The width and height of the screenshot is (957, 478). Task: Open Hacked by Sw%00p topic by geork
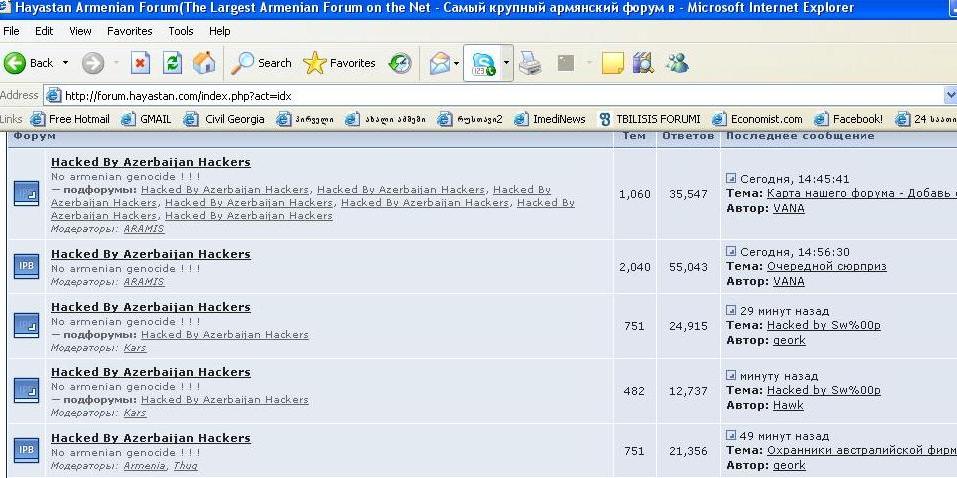823,325
